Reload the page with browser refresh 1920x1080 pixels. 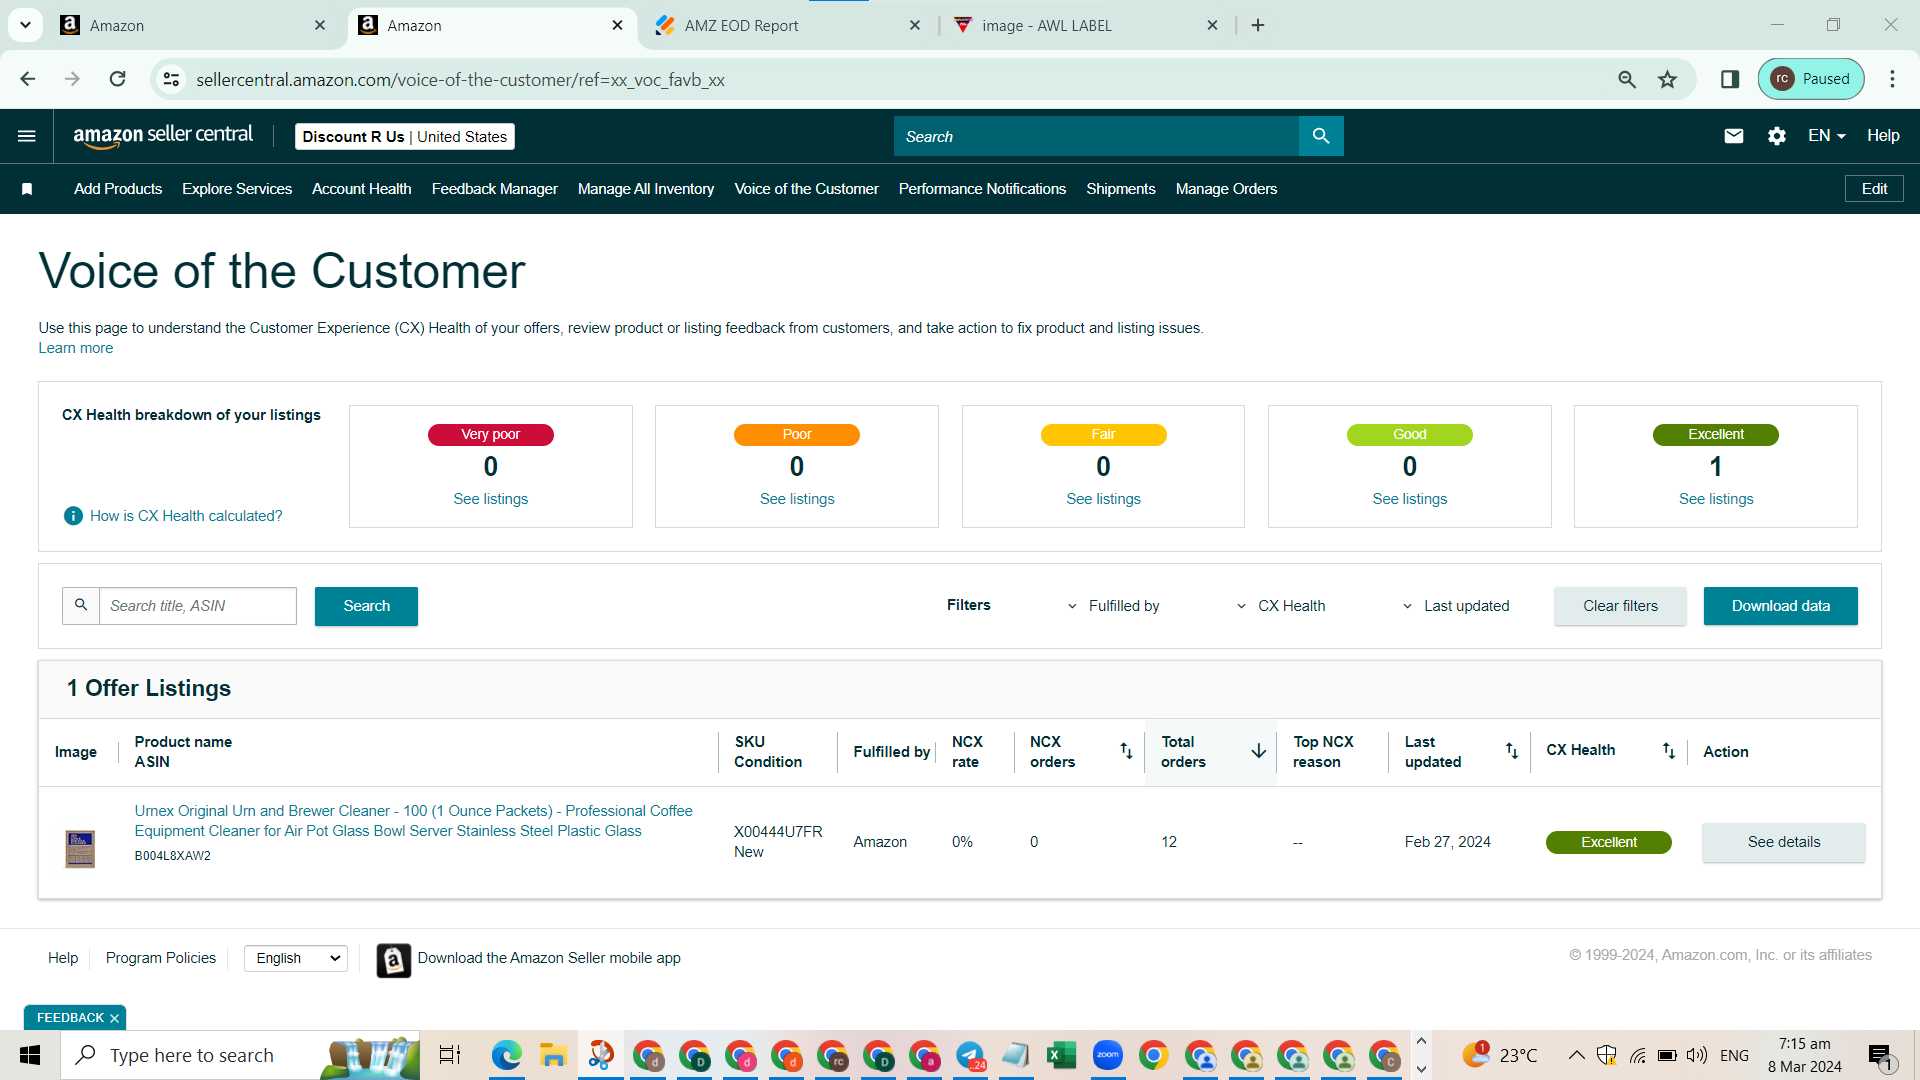[118, 79]
